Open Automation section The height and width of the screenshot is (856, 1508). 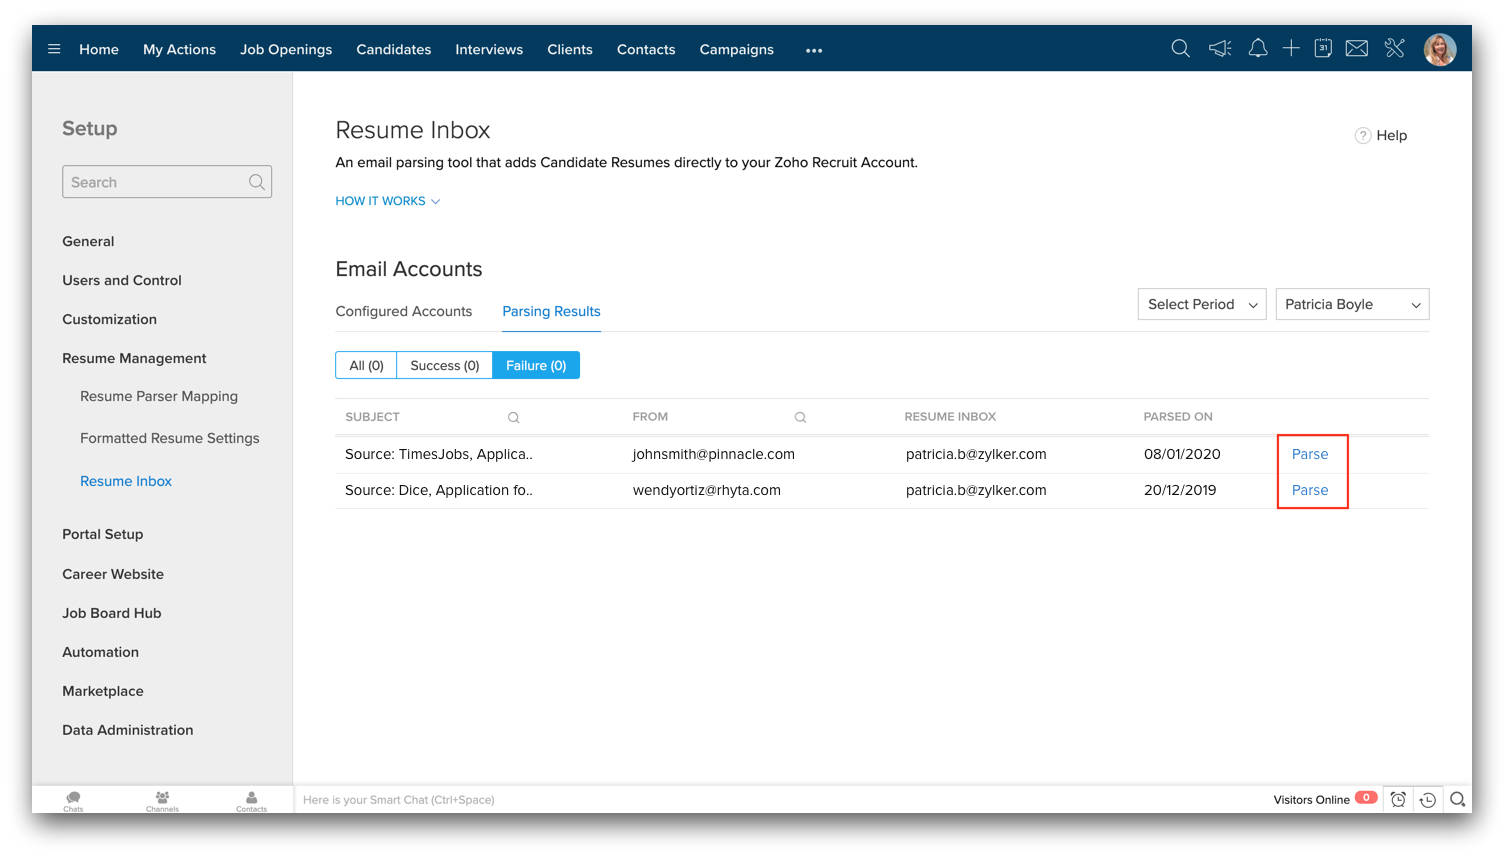[x=100, y=652]
